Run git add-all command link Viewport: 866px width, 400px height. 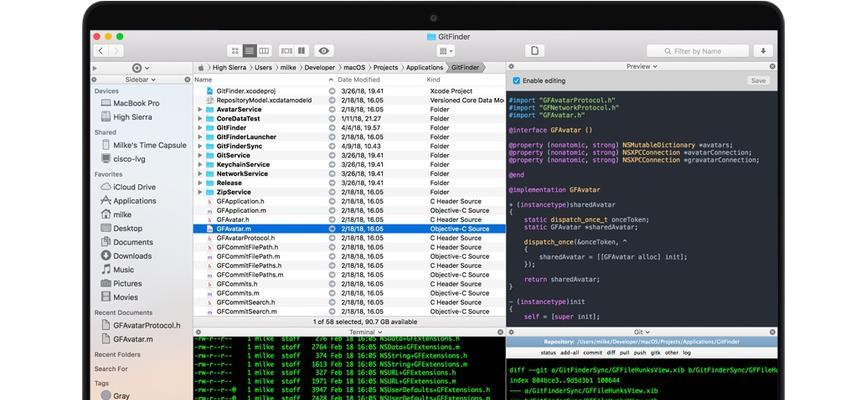coord(569,352)
